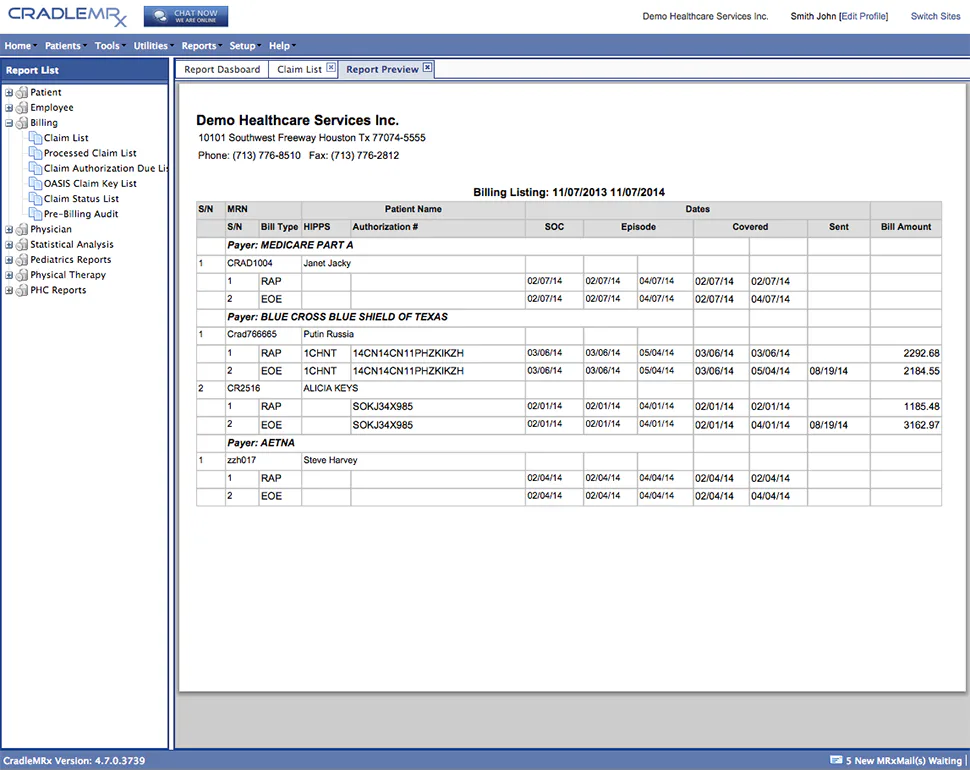Screen dimensions: 970x770
Task: Expand the Physician report folder
Action: click(9, 229)
